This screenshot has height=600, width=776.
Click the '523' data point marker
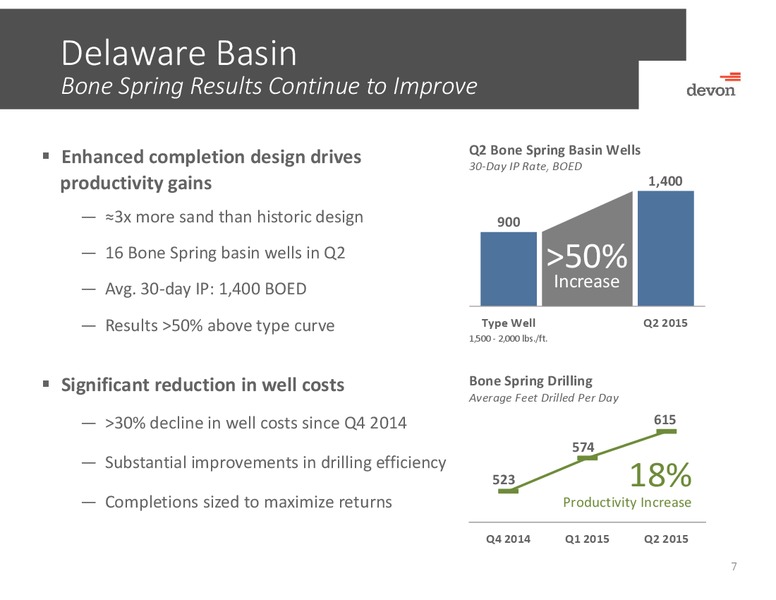point(508,491)
